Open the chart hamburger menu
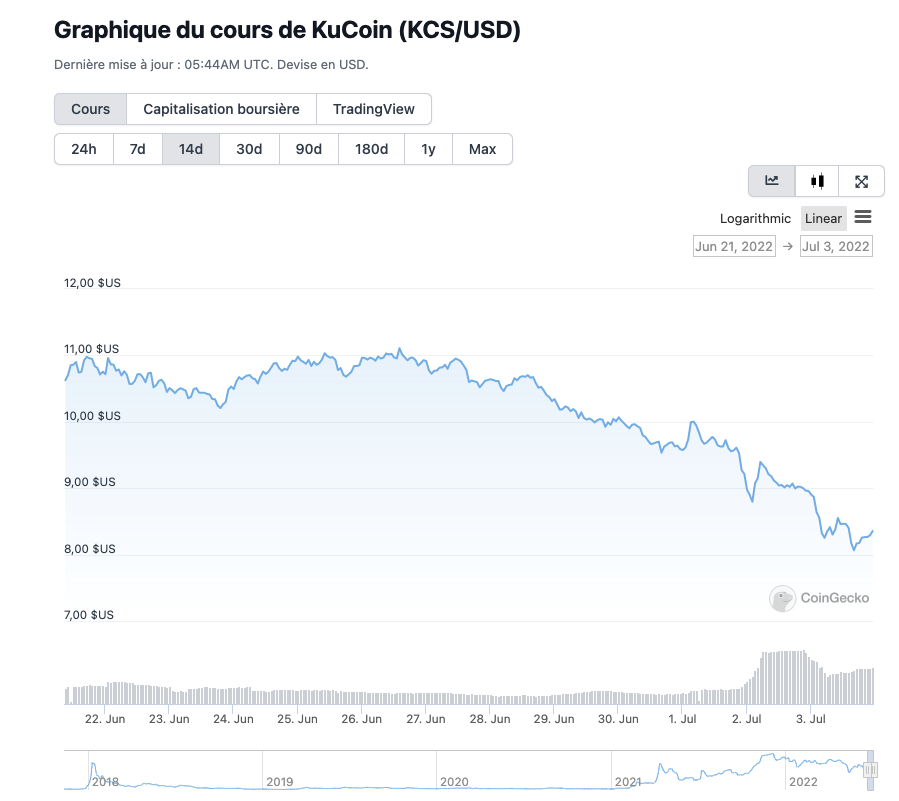Viewport: 899px width, 801px height. 863,217
